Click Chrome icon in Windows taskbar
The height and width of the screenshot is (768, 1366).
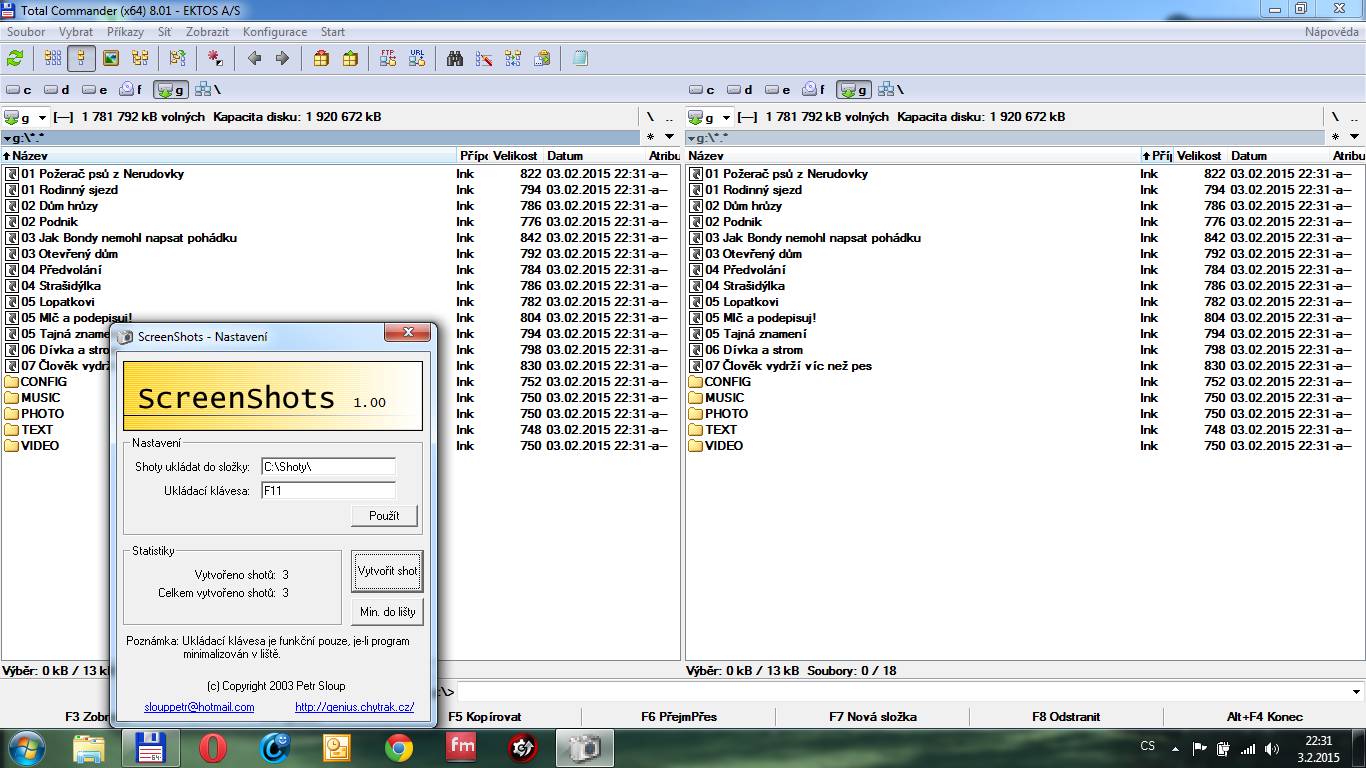click(x=399, y=748)
